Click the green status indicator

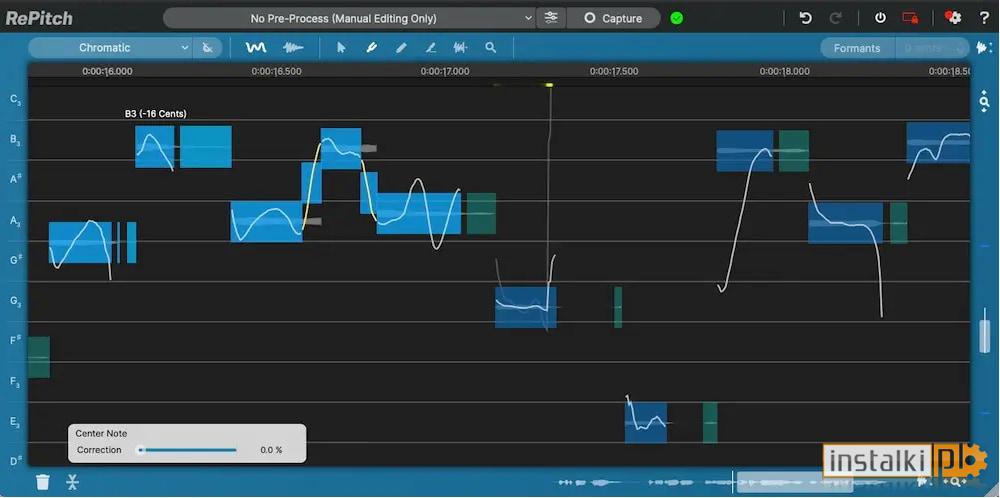(677, 18)
